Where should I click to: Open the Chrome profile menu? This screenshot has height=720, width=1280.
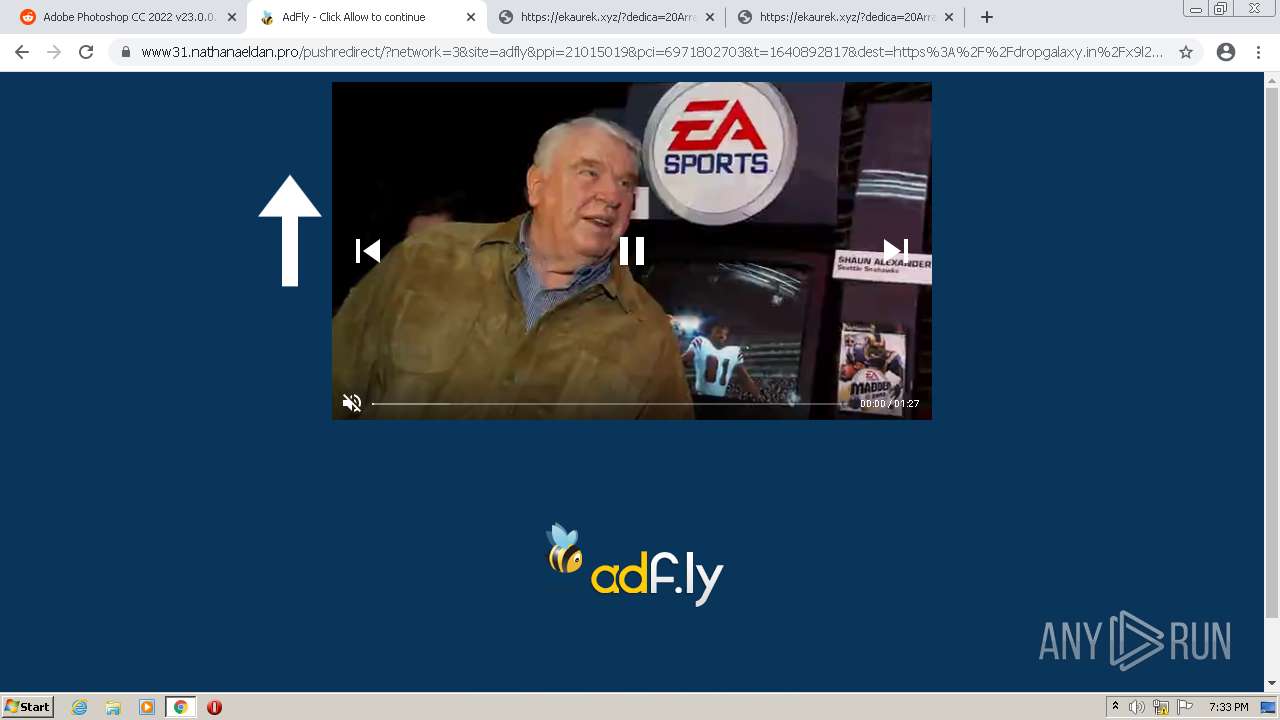[1226, 52]
